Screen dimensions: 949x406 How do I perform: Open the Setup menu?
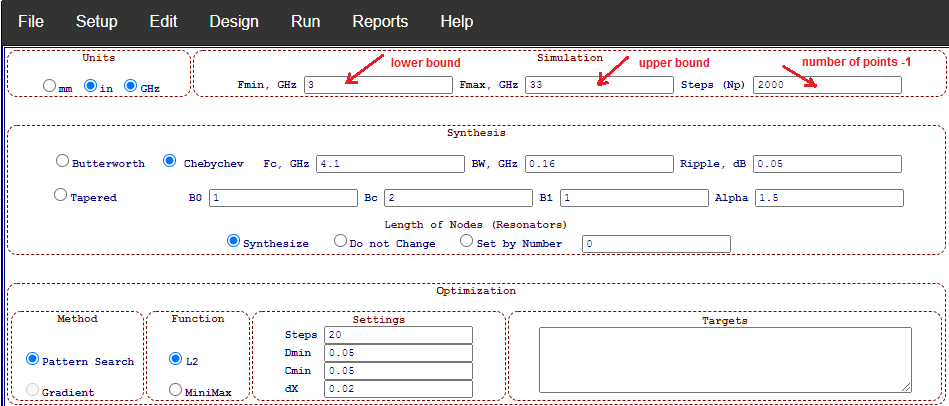tap(96, 21)
